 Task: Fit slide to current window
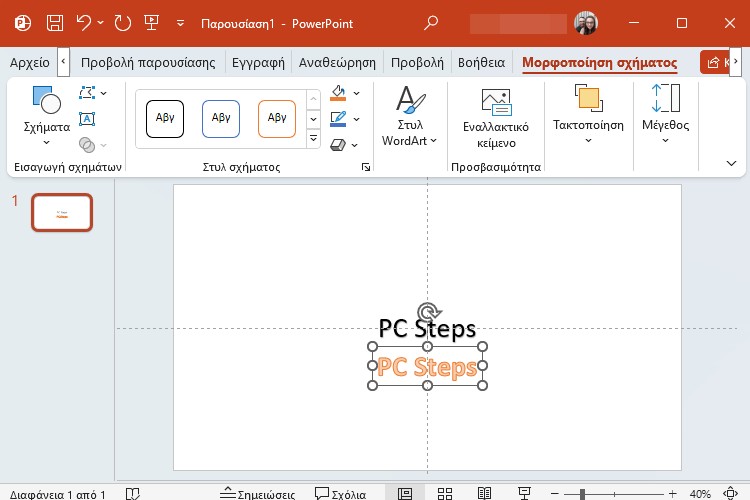[x=730, y=493]
